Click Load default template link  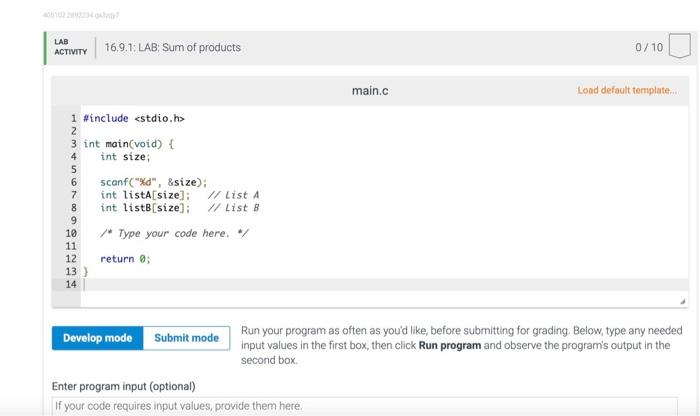click(627, 90)
